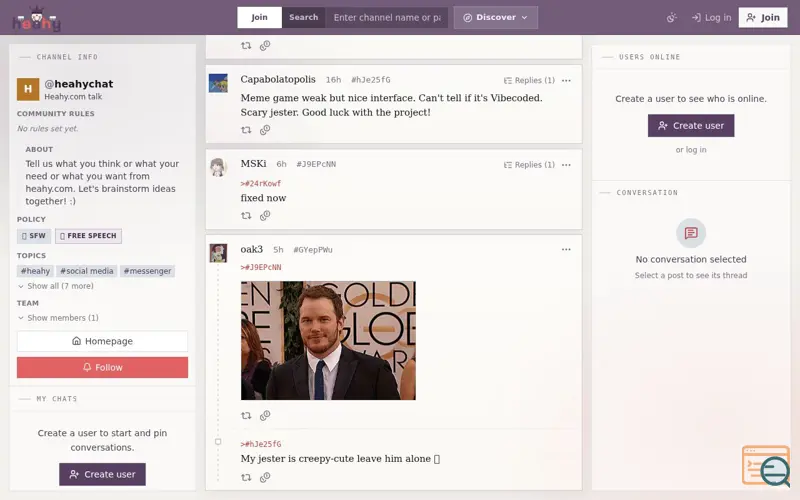
Task: Follow the heahychat channel
Action: (102, 367)
